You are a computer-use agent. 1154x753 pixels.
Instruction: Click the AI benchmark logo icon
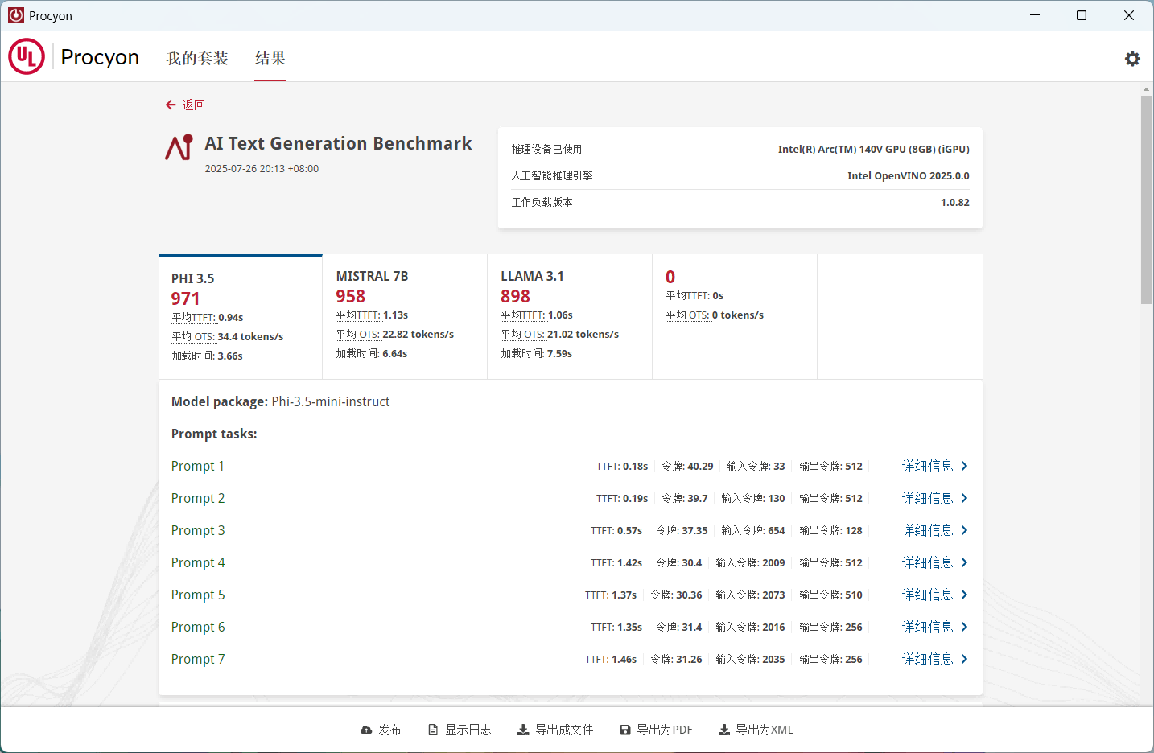tap(178, 147)
